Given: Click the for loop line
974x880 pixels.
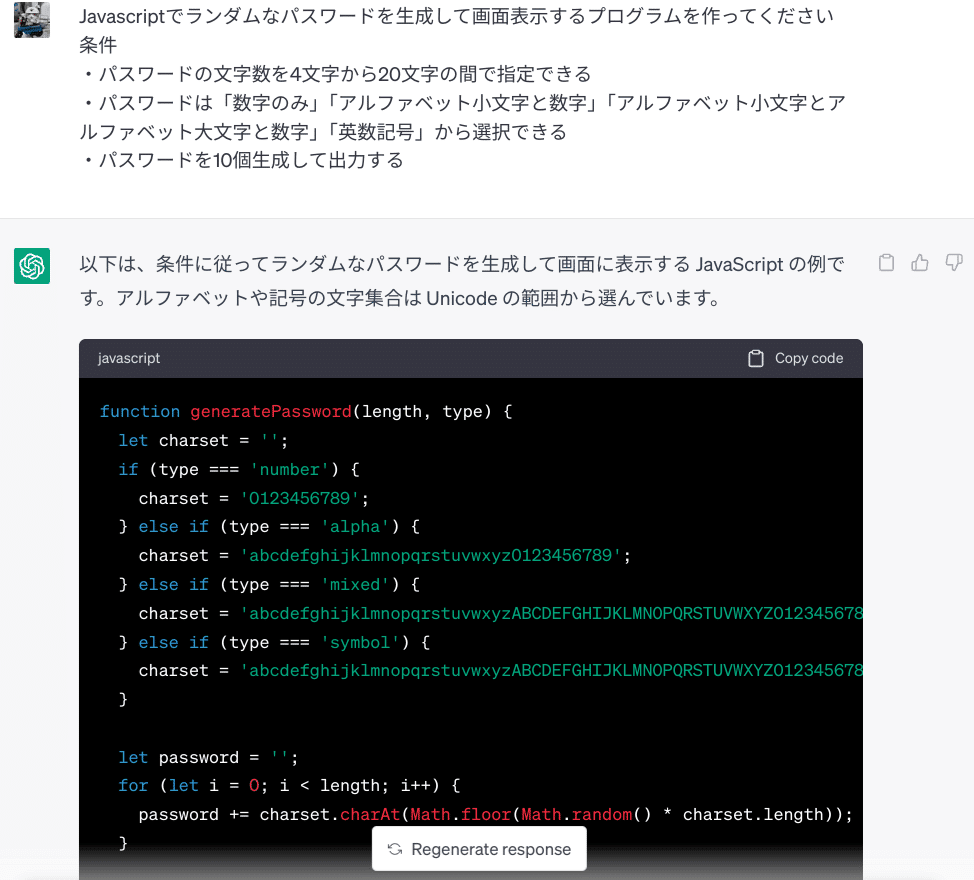Looking at the screenshot, I should (289, 786).
